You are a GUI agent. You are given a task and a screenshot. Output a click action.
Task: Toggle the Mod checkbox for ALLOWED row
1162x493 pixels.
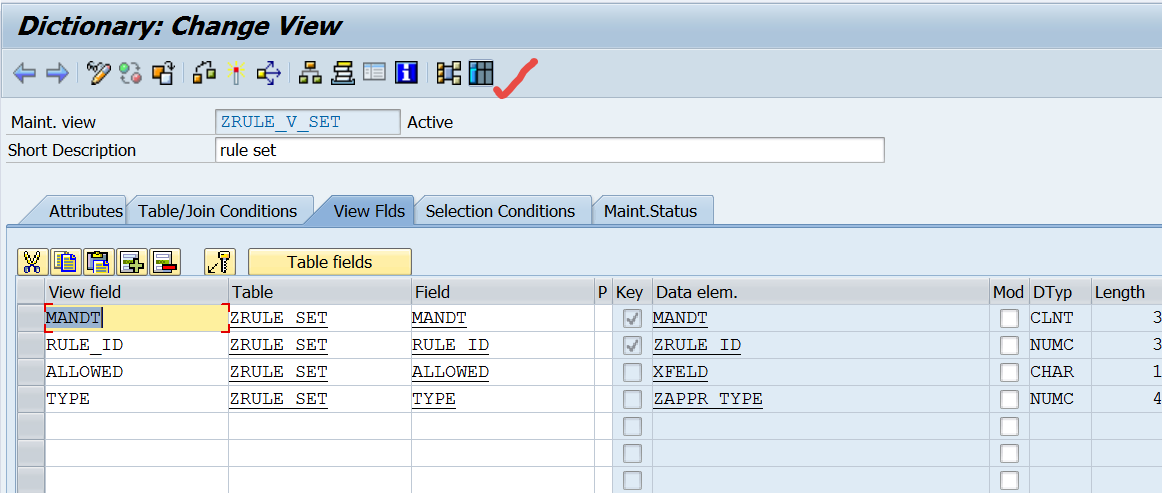point(1009,372)
